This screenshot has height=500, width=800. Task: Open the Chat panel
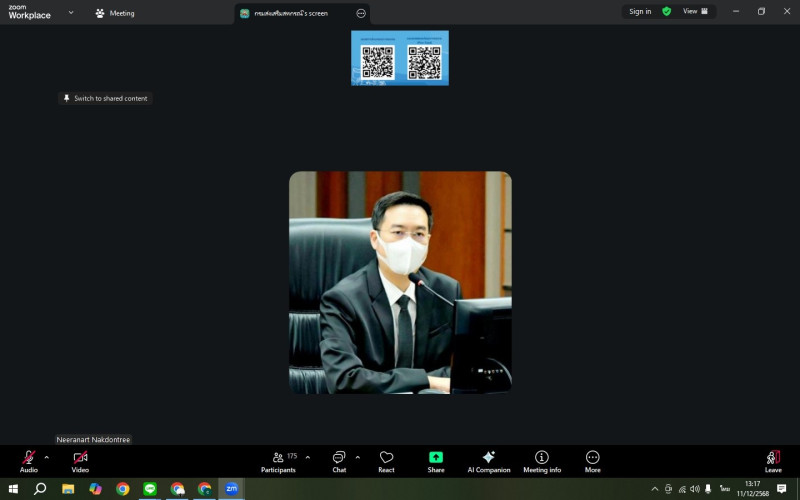339,460
